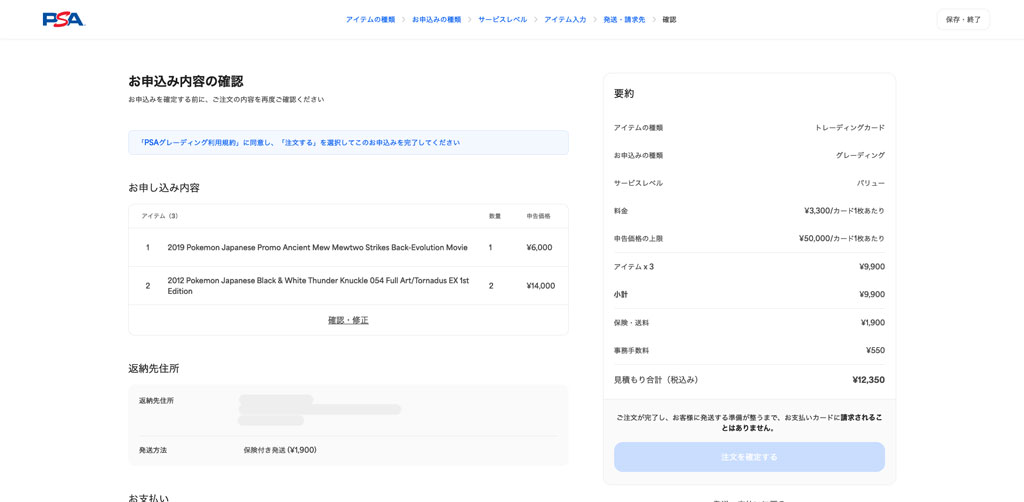
Task: Click the 事務手数料 label
Action: click(632, 351)
